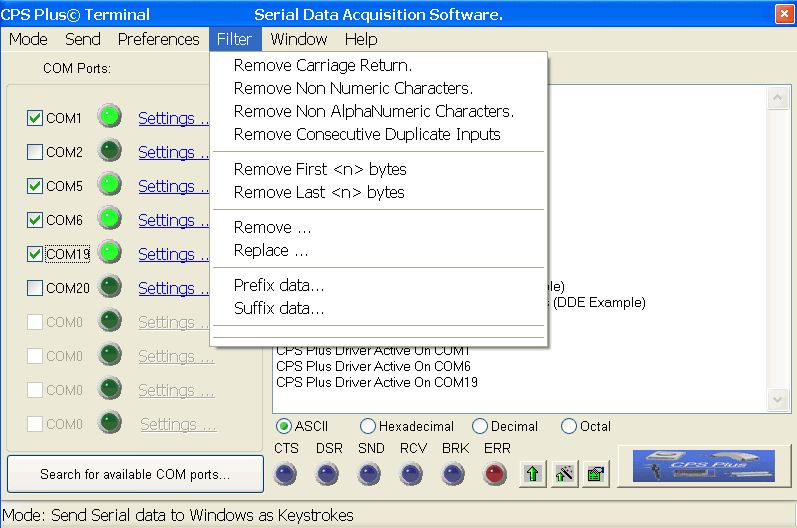
Task: Open Settings link for COM19
Action: pyautogui.click(x=173, y=254)
